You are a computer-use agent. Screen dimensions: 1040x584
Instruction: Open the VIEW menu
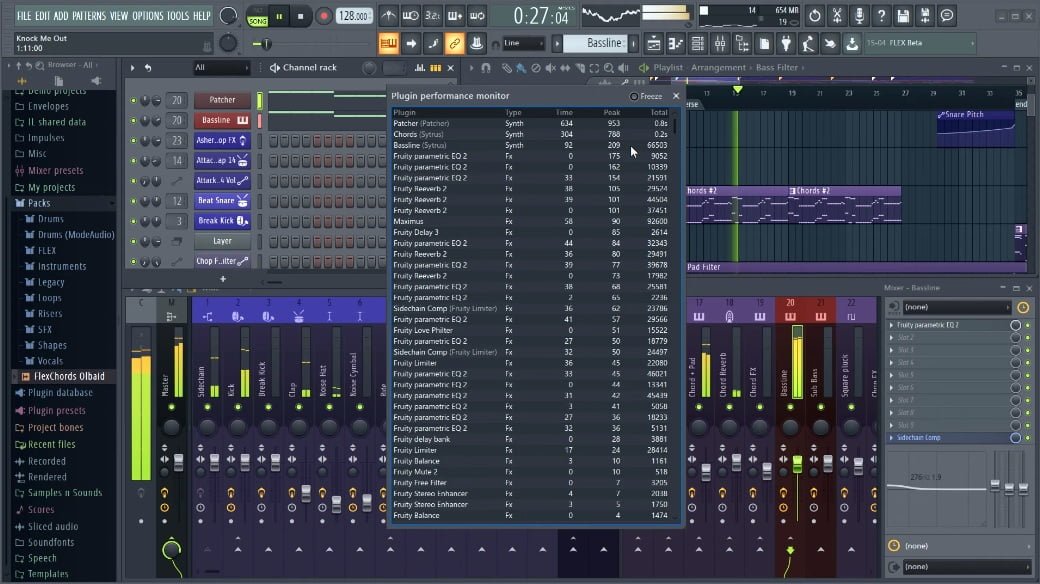(x=119, y=16)
